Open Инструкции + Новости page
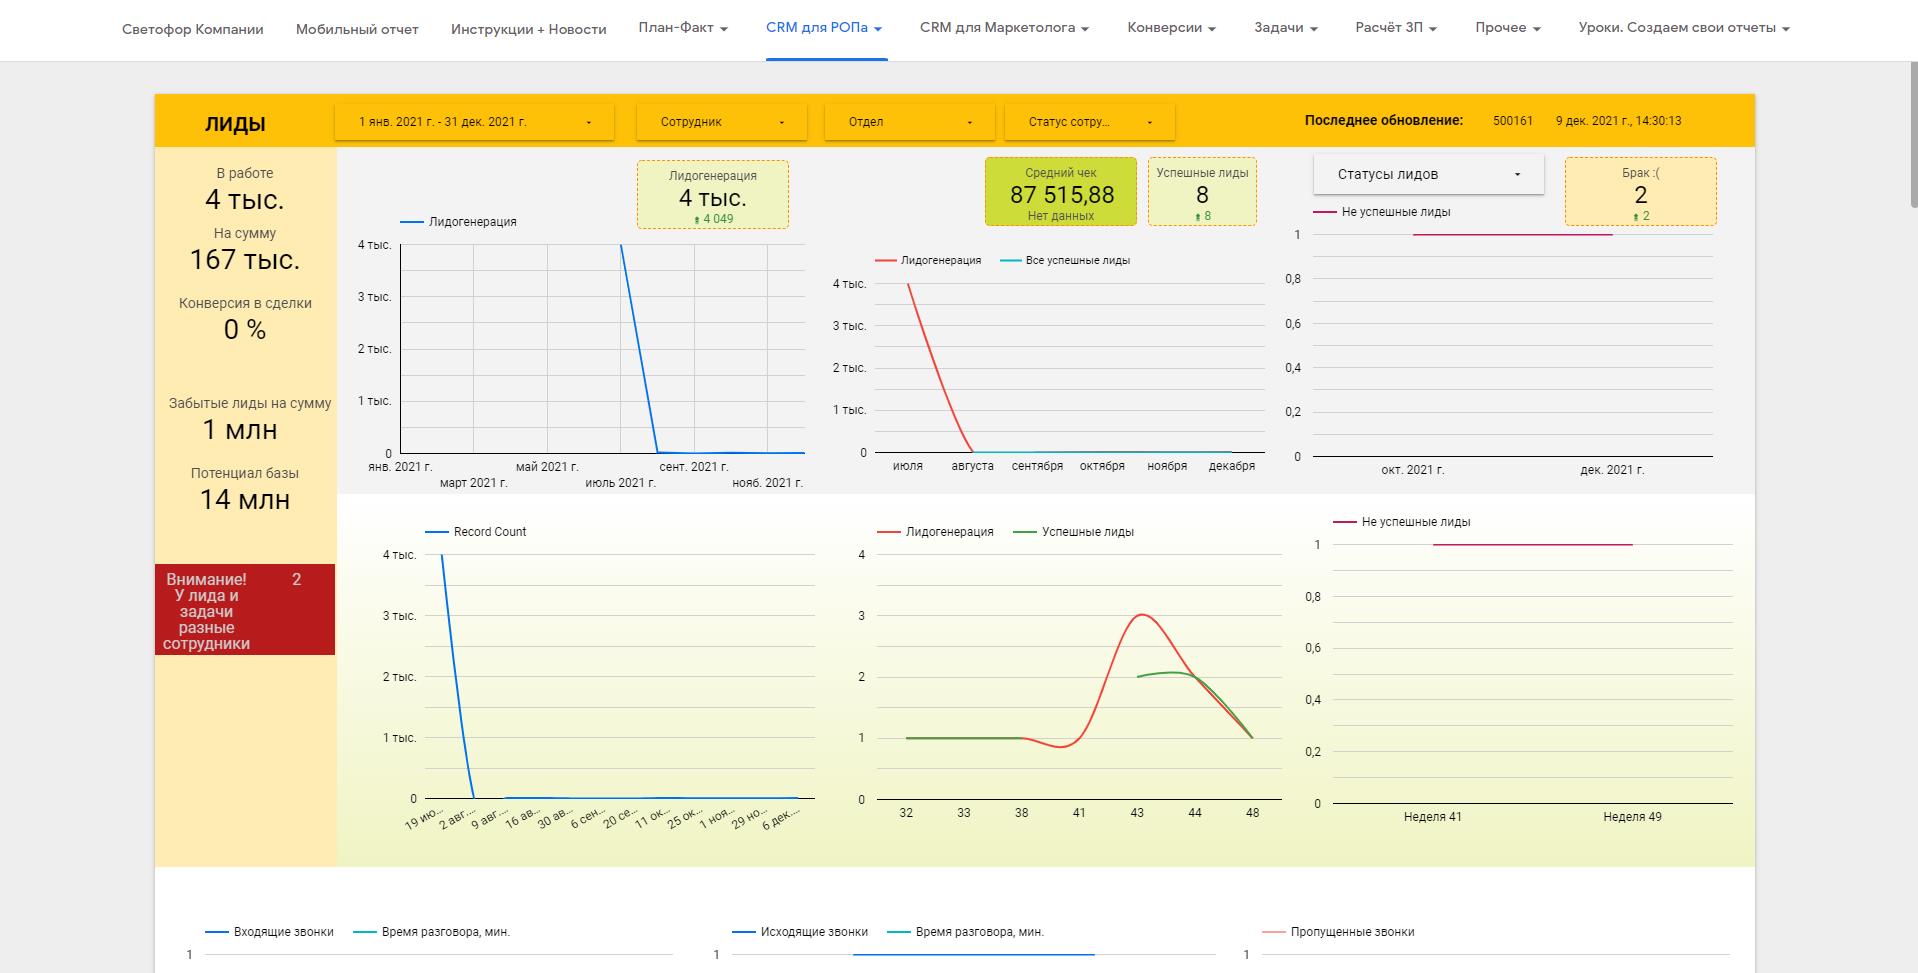Screen dimensions: 1918x973 (528, 29)
